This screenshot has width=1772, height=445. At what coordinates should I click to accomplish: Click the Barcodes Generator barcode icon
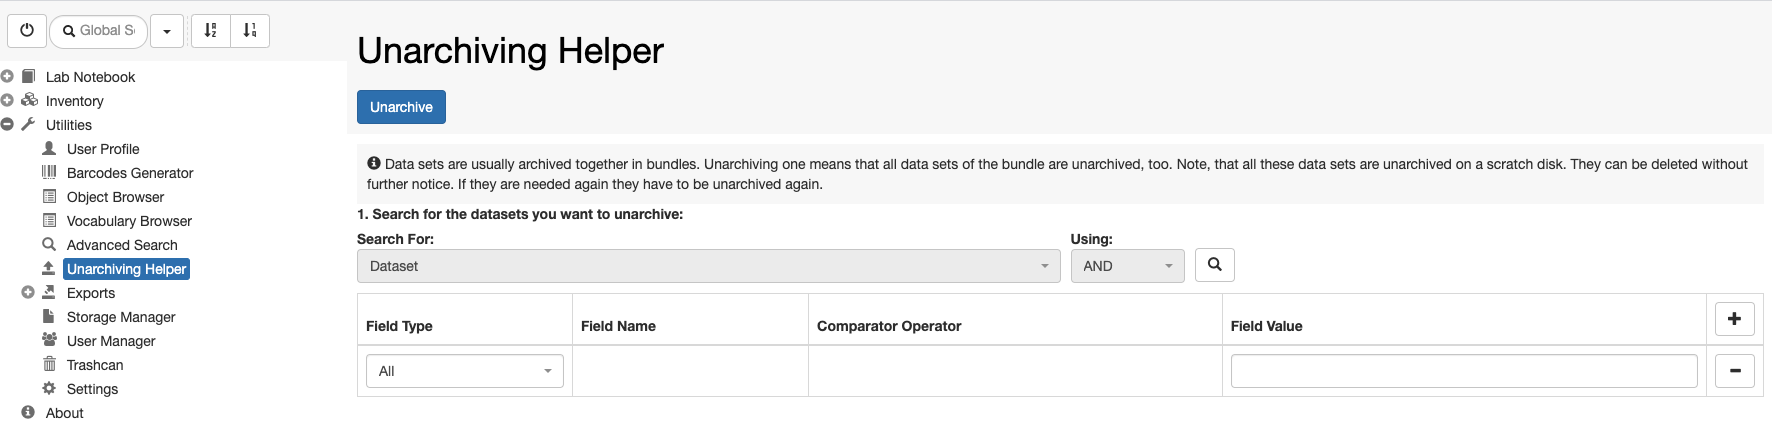pyautogui.click(x=49, y=173)
